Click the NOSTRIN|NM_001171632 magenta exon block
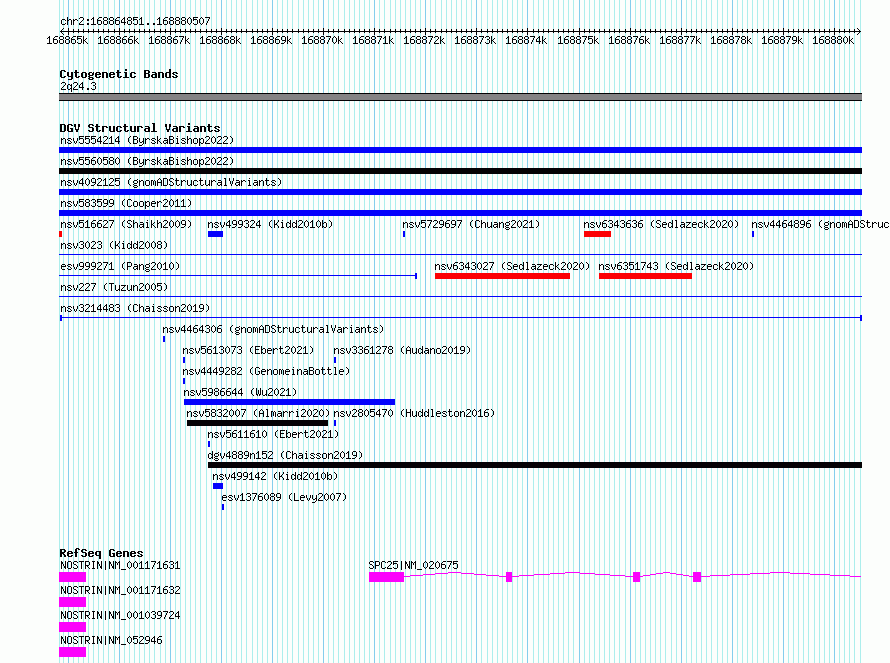 click(x=73, y=602)
